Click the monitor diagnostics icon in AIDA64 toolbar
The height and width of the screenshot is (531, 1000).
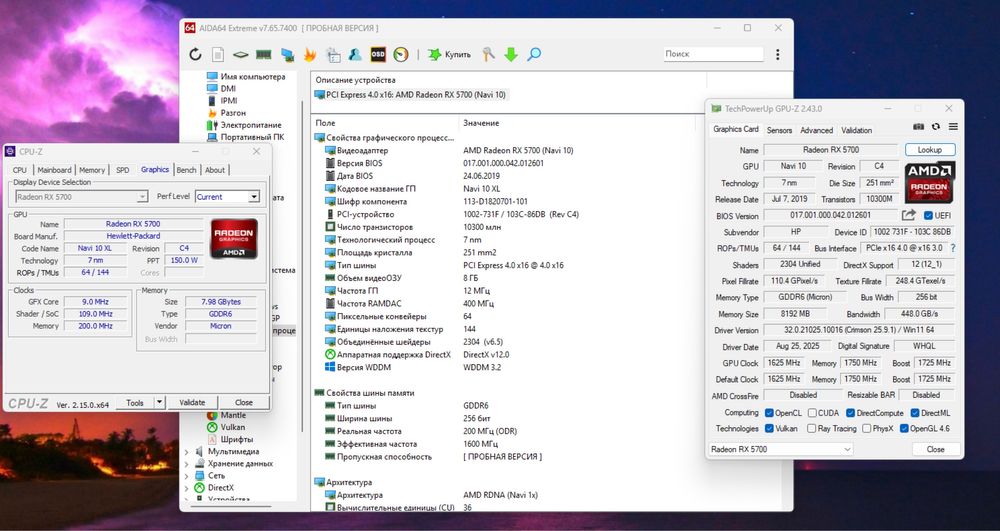(288, 55)
